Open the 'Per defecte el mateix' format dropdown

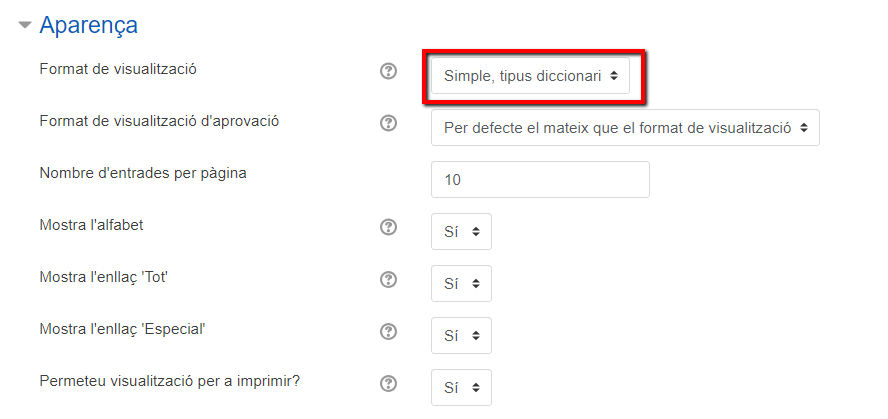point(625,127)
